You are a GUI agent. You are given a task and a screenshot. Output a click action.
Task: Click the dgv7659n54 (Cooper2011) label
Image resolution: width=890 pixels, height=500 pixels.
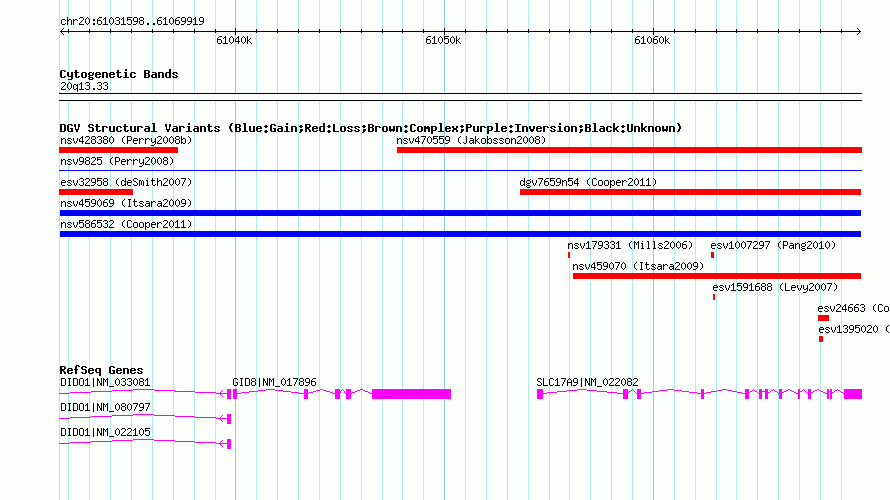pos(588,182)
